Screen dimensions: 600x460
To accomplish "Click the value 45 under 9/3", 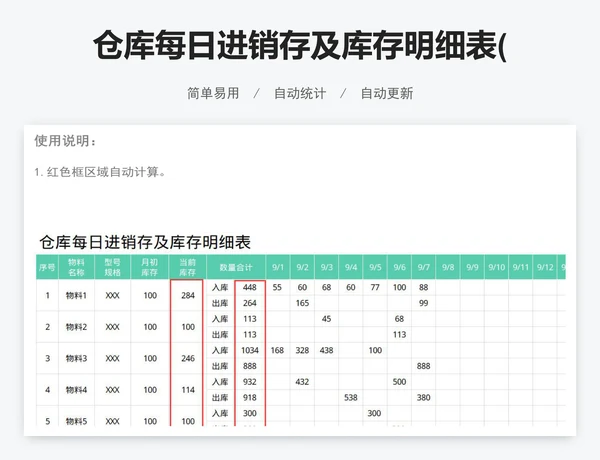I will click(x=326, y=319).
